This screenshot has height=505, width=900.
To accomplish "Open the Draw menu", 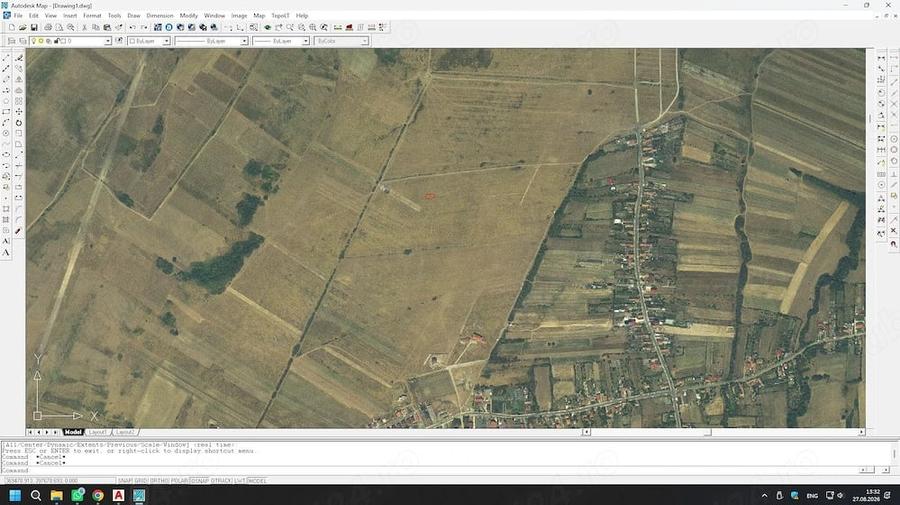I will tap(134, 15).
